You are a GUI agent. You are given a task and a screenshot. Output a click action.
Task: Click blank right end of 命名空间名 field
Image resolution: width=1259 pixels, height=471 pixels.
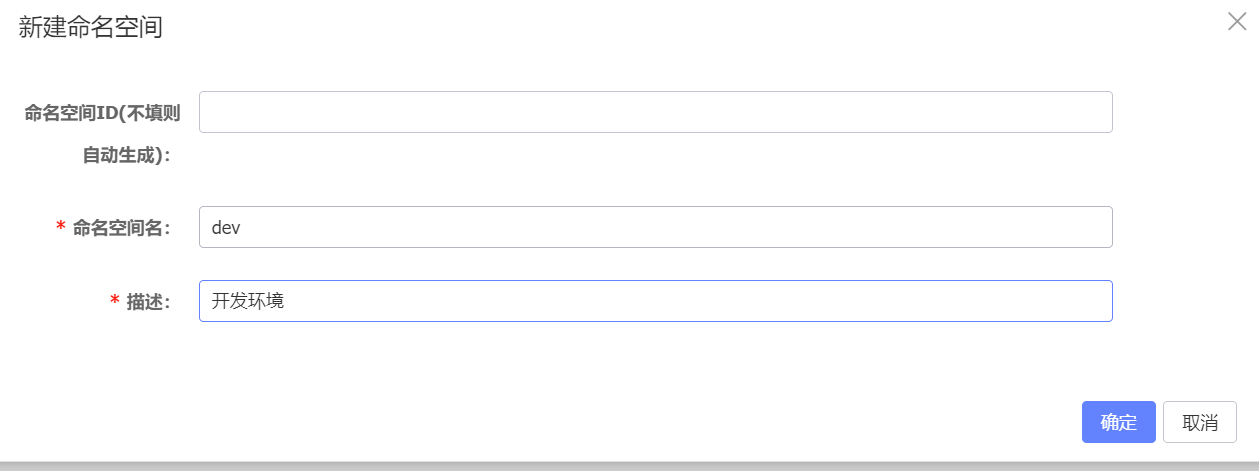[1050, 227]
